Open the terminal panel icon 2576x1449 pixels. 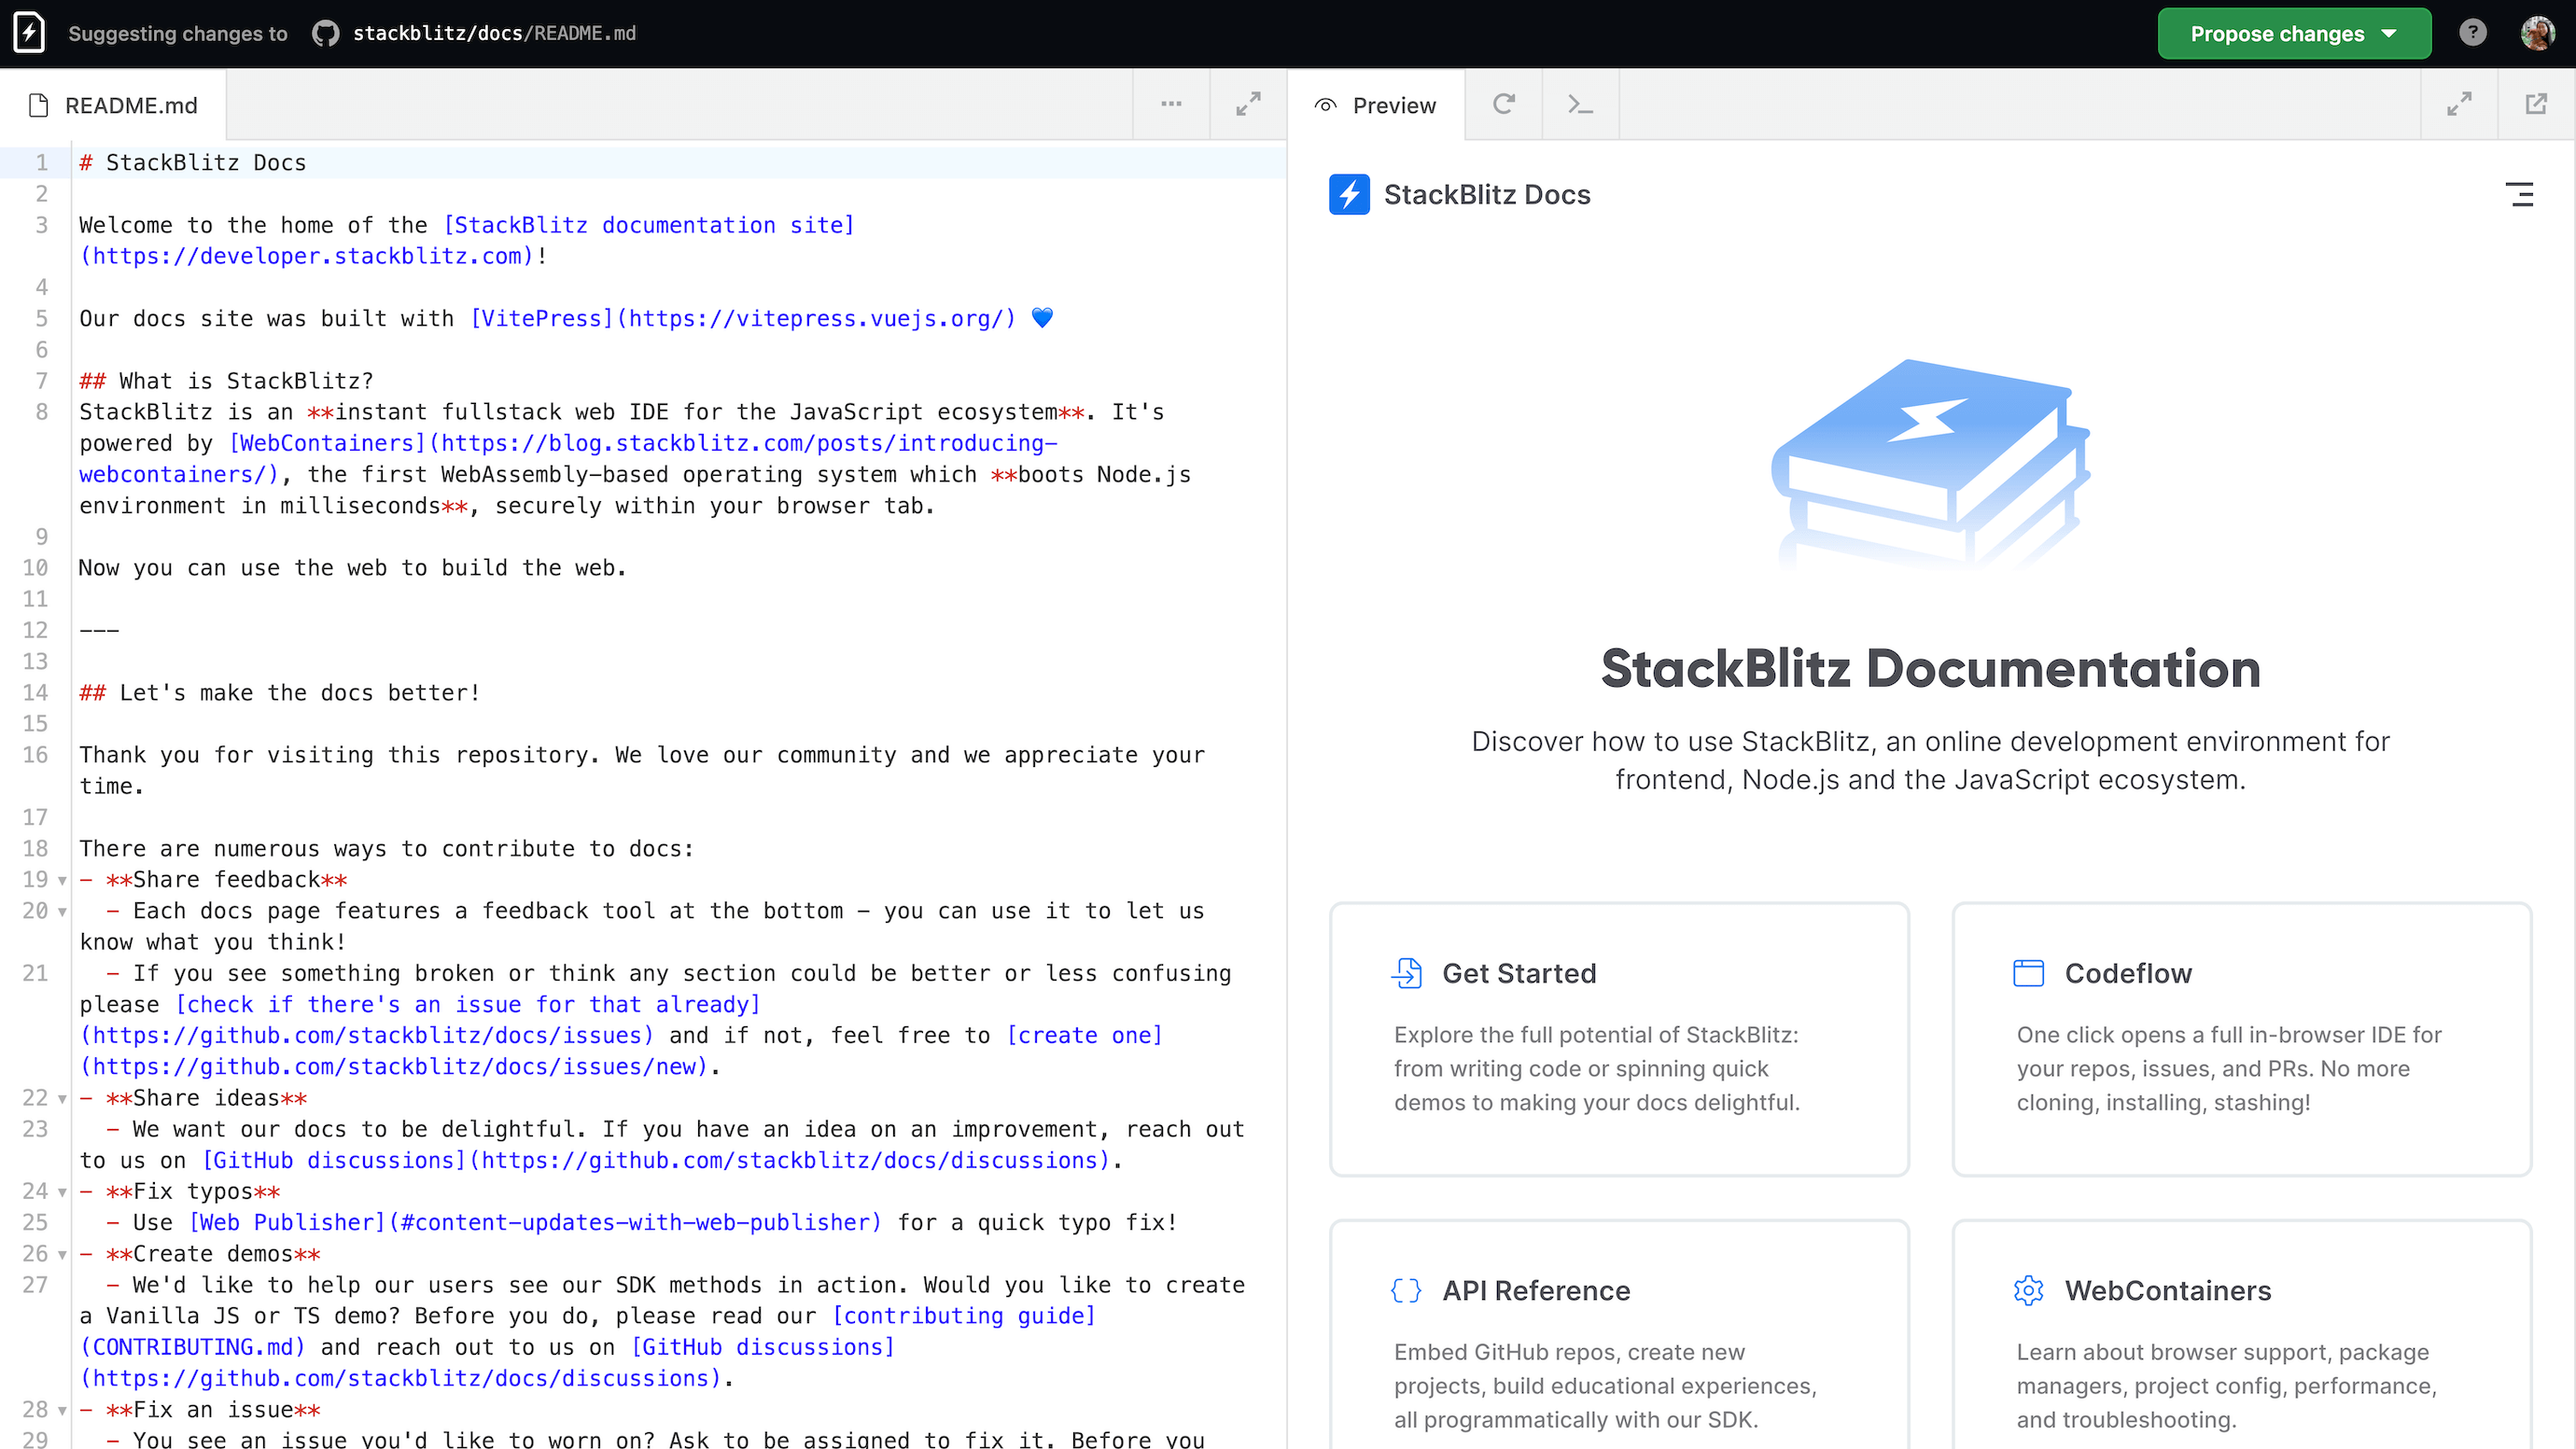click(1581, 104)
